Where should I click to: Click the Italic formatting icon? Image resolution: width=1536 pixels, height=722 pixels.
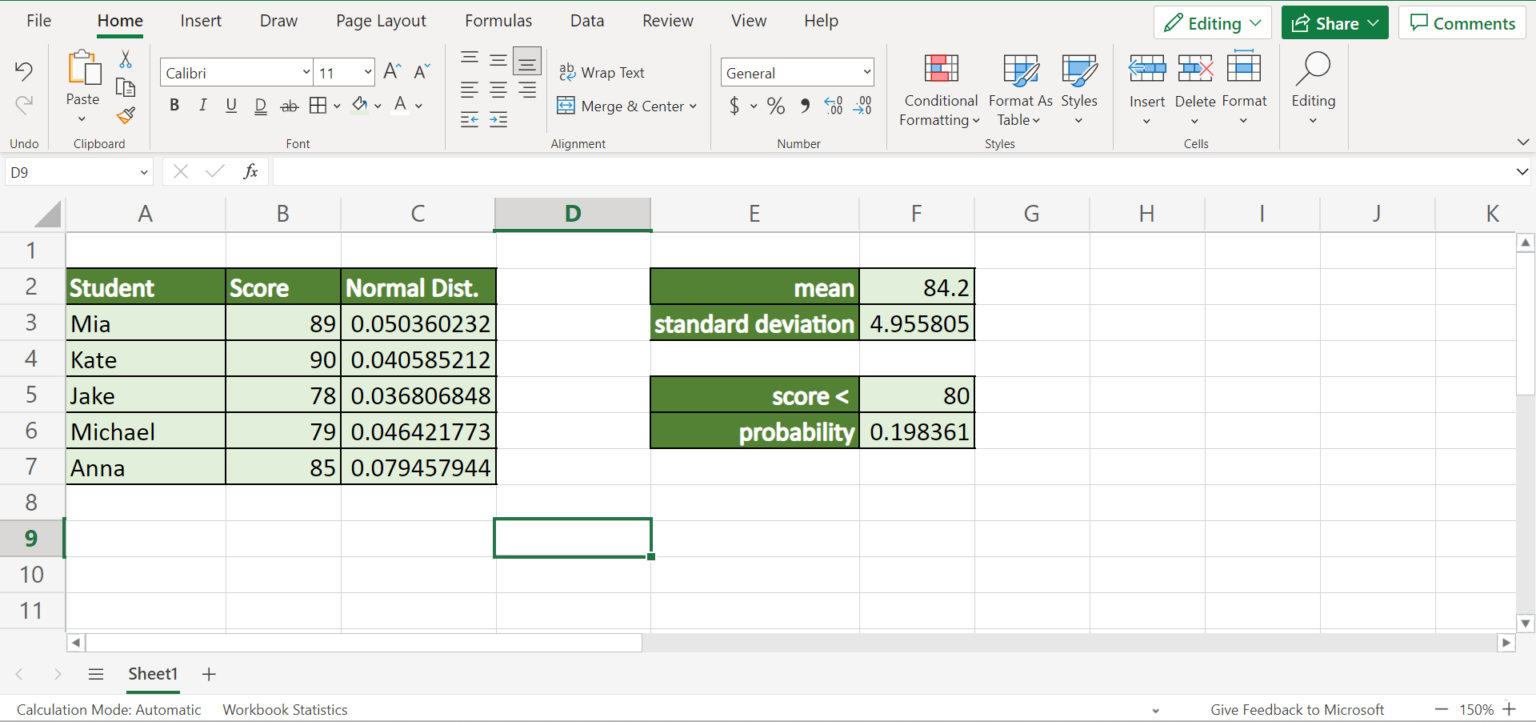pyautogui.click(x=202, y=105)
